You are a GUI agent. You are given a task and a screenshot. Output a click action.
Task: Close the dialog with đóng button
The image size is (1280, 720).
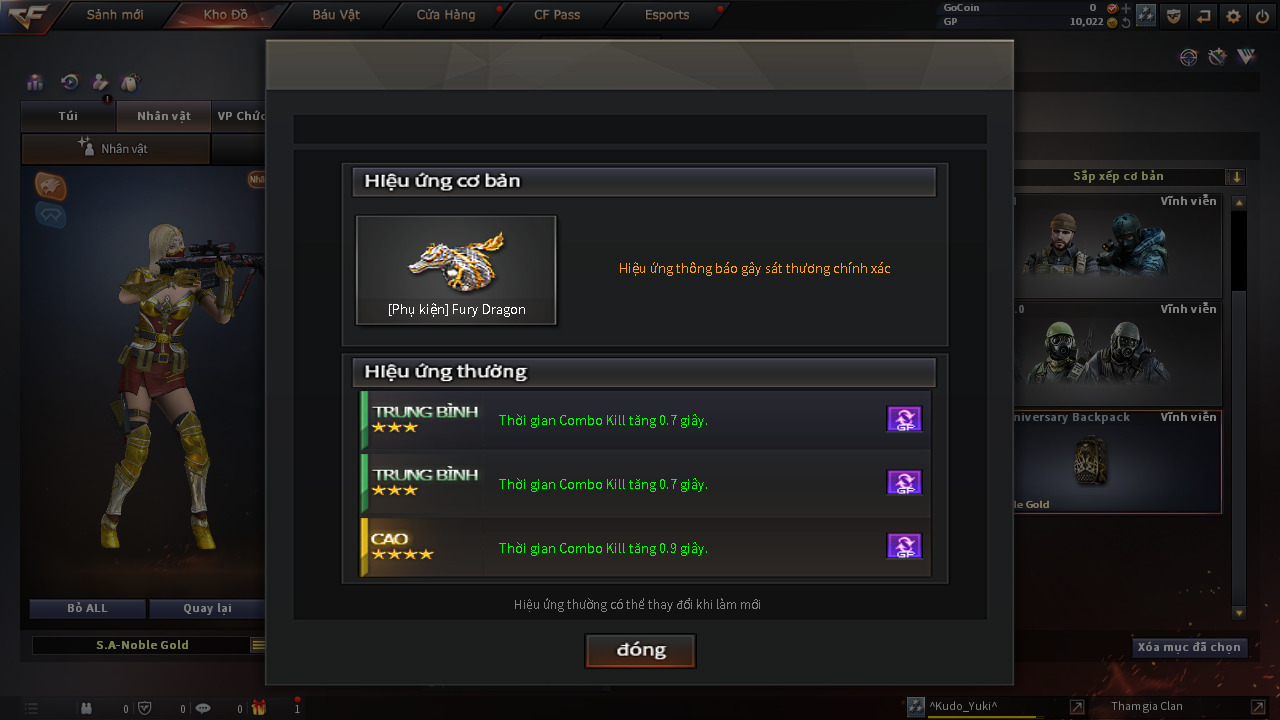(640, 650)
